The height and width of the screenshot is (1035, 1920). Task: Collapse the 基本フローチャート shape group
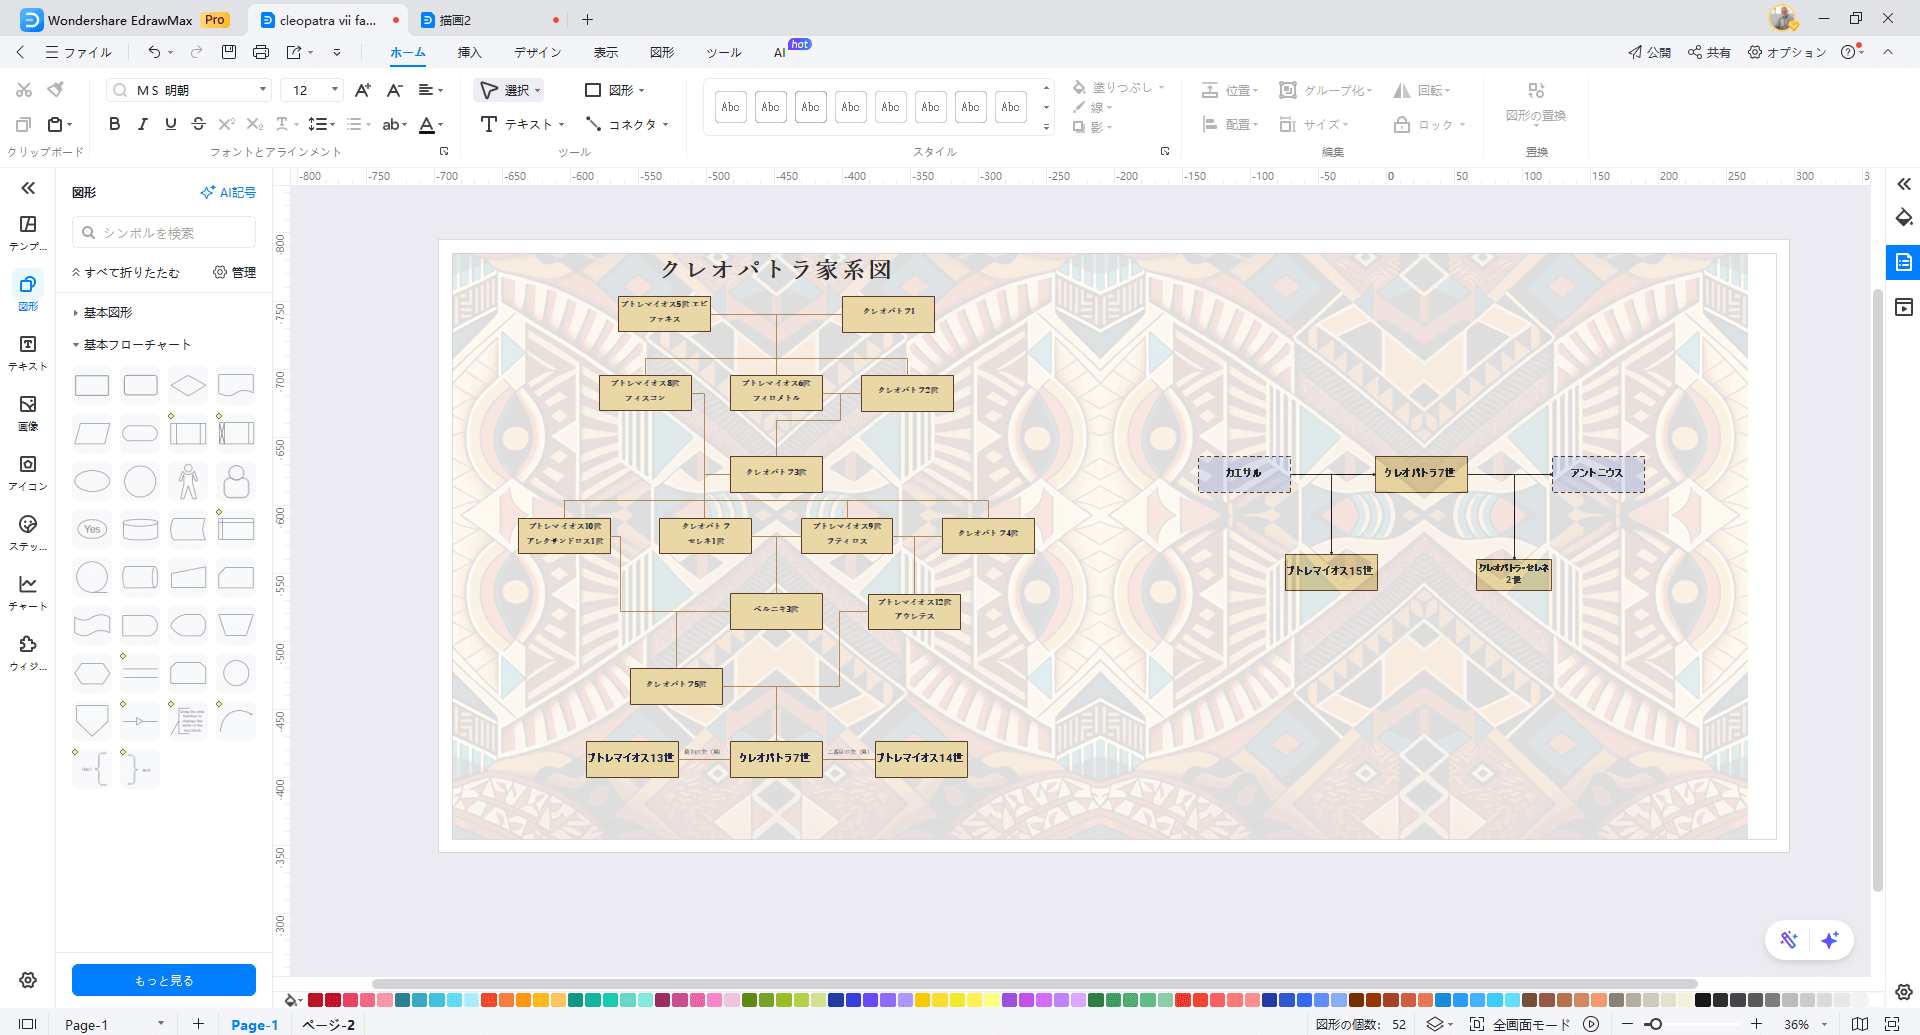coord(74,344)
